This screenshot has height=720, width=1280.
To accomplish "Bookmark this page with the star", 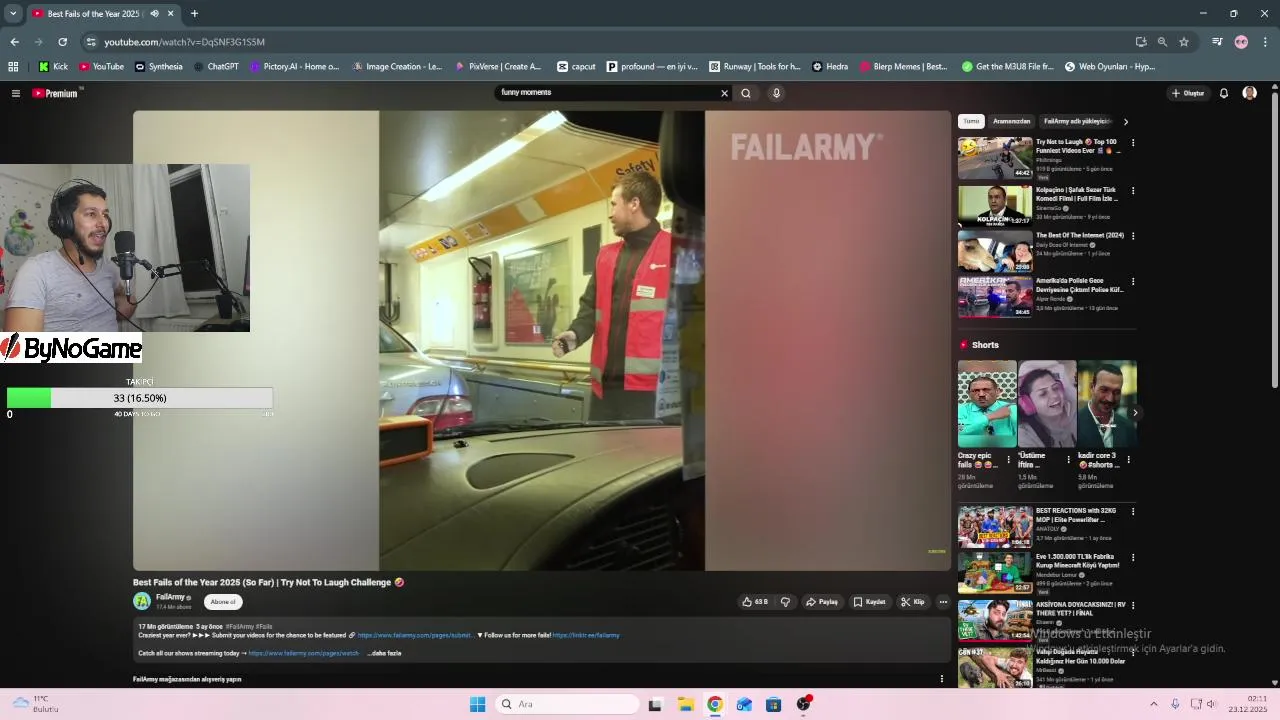I will pos(1184,42).
